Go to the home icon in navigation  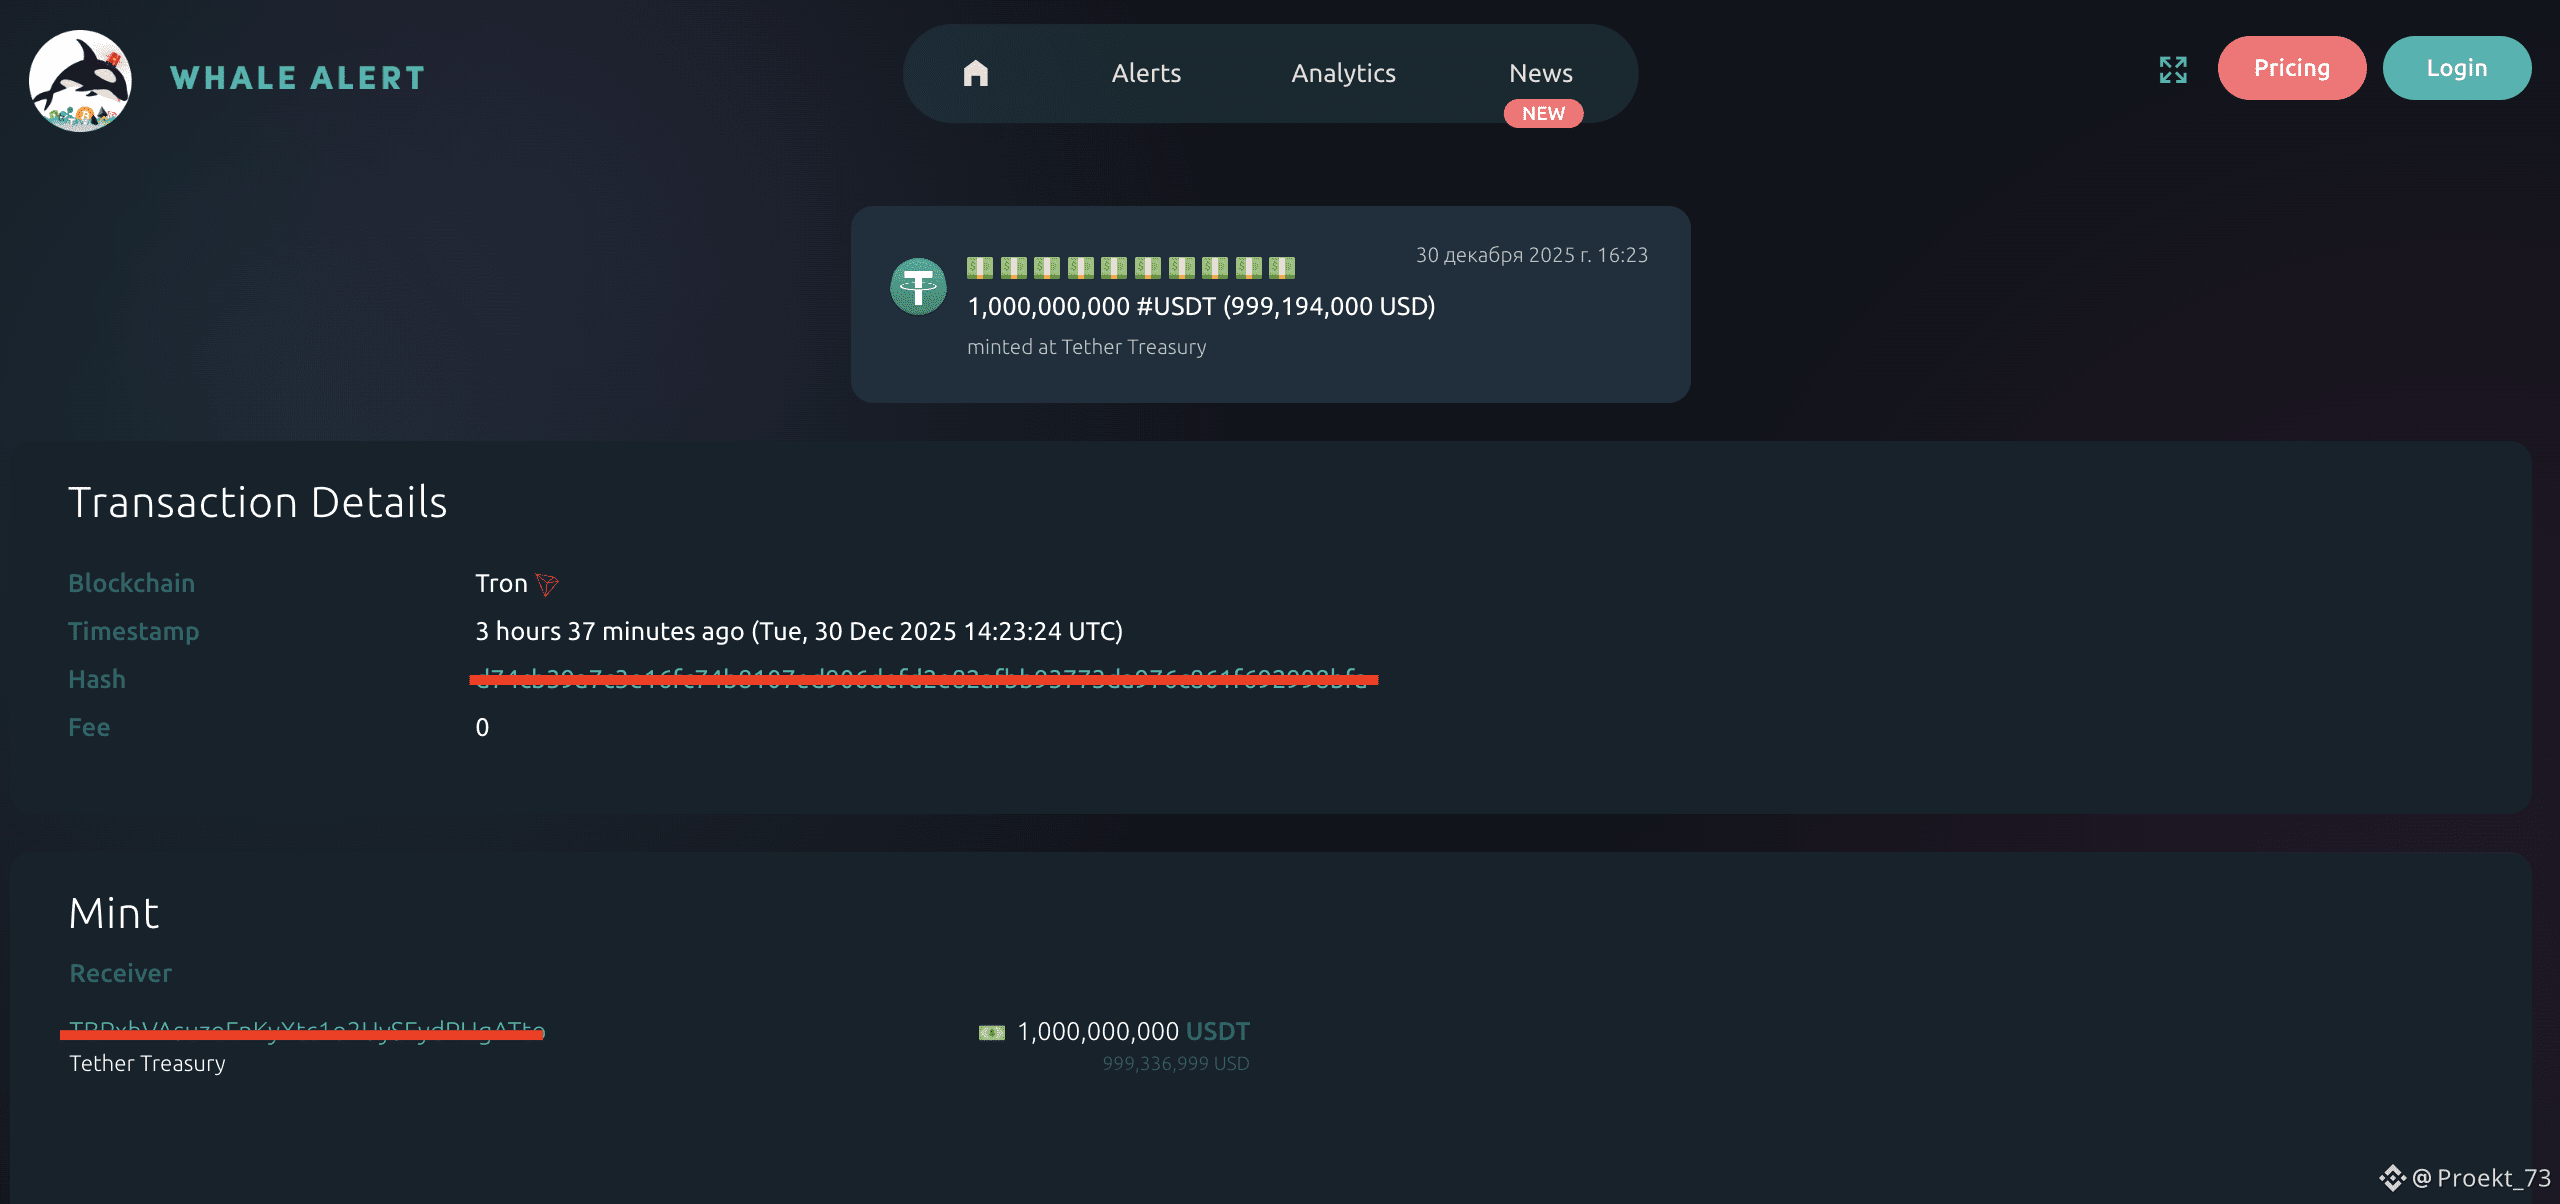click(976, 73)
